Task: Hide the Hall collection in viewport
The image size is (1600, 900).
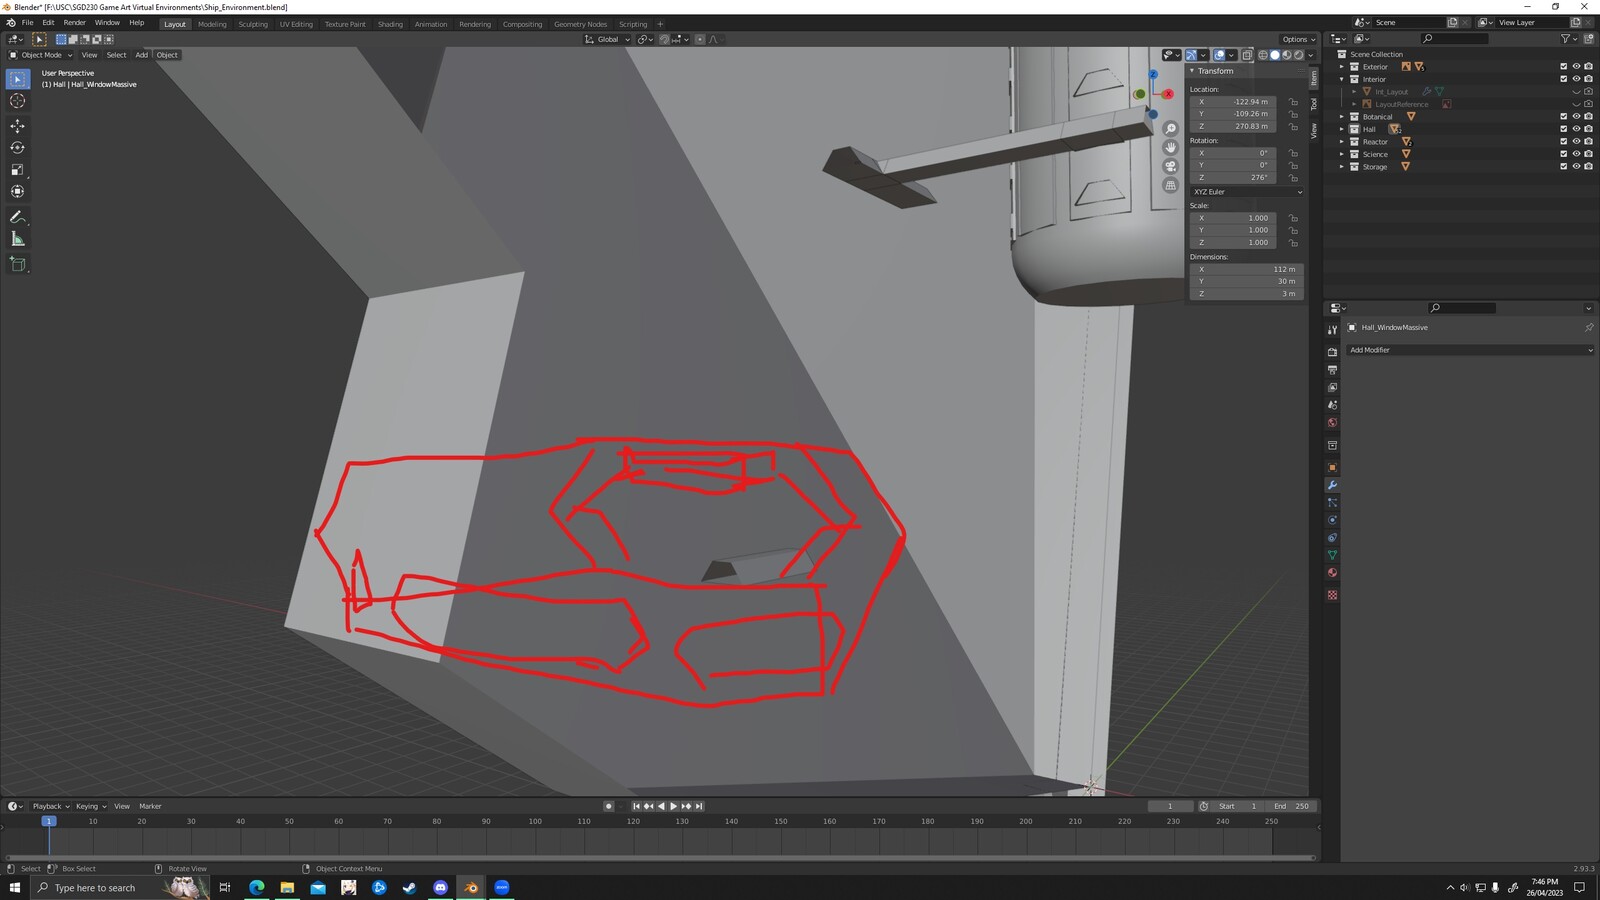Action: pos(1576,129)
